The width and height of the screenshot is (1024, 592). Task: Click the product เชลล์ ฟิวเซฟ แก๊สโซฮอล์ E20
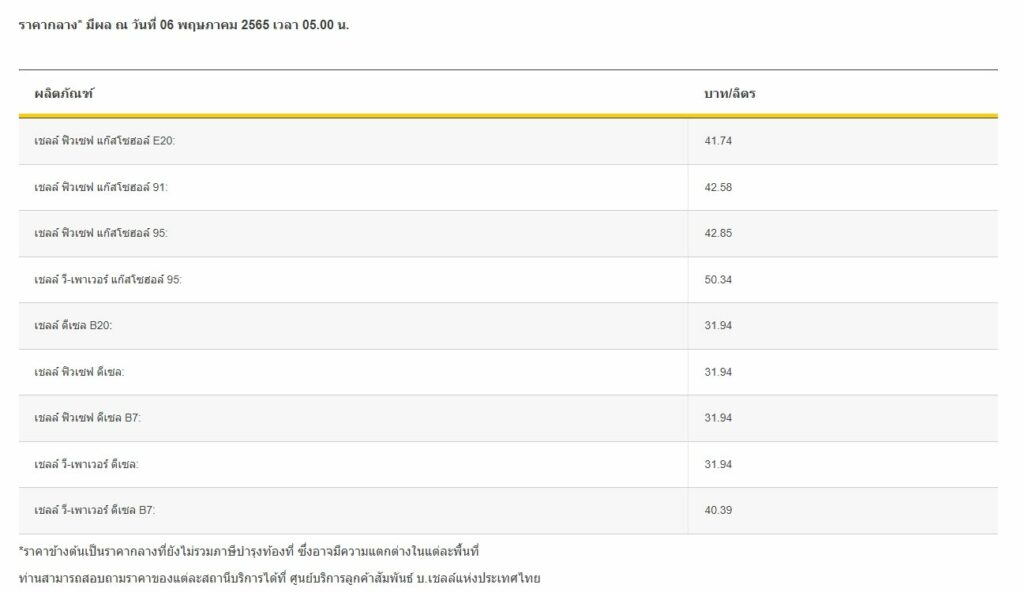click(104, 140)
